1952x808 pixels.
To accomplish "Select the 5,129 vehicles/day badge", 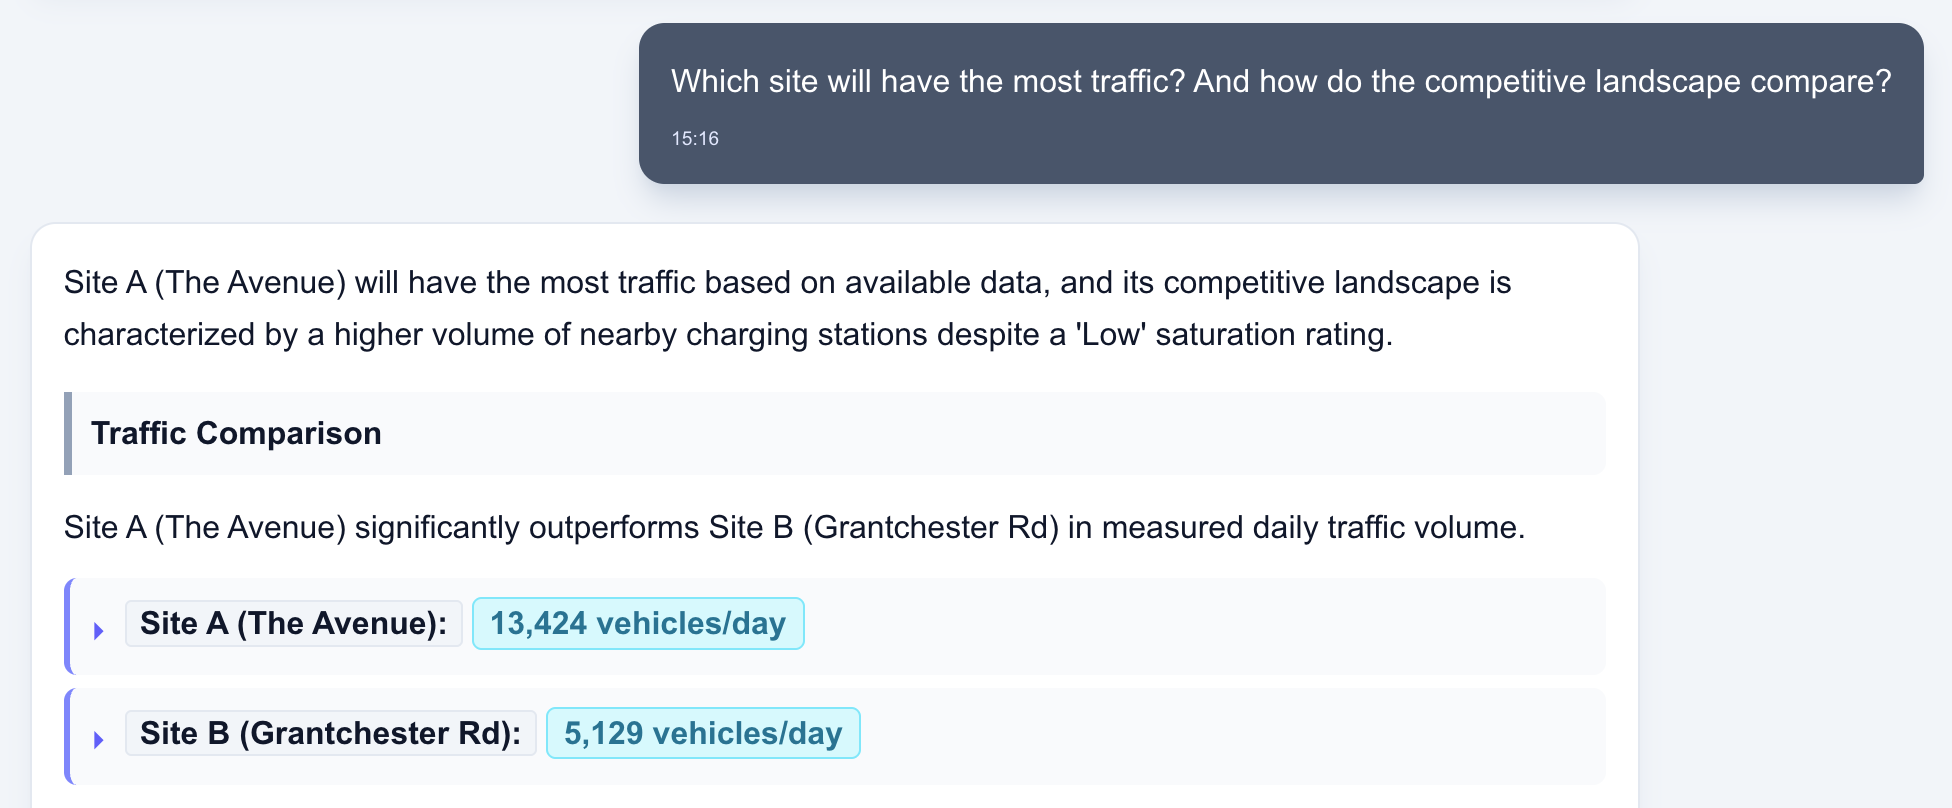I will point(702,733).
